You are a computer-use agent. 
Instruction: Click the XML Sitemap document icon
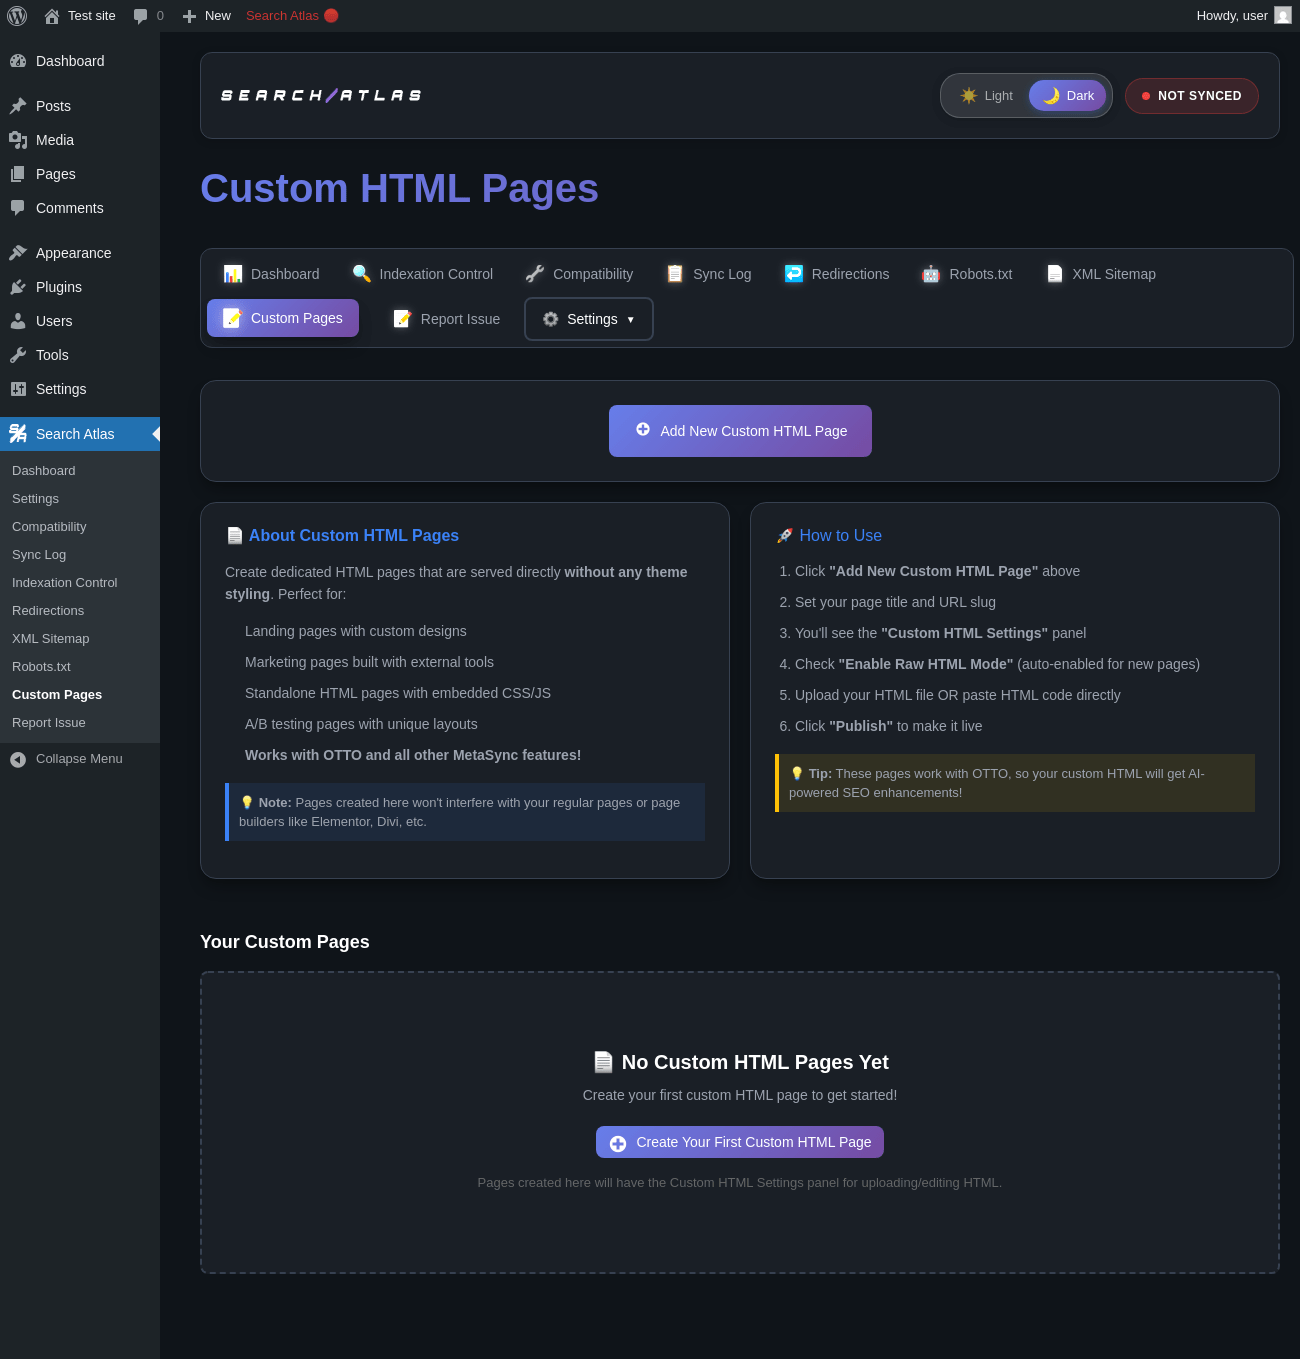click(1055, 274)
